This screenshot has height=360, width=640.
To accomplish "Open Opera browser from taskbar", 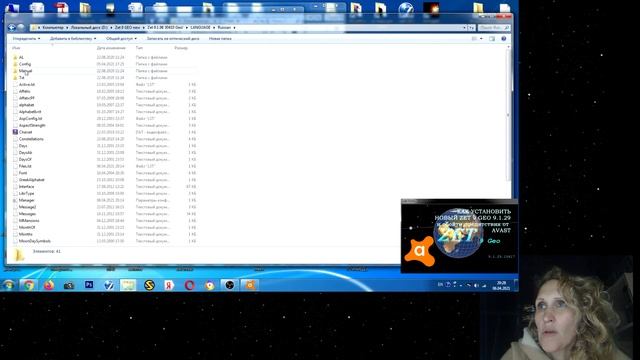I will coord(189,285).
